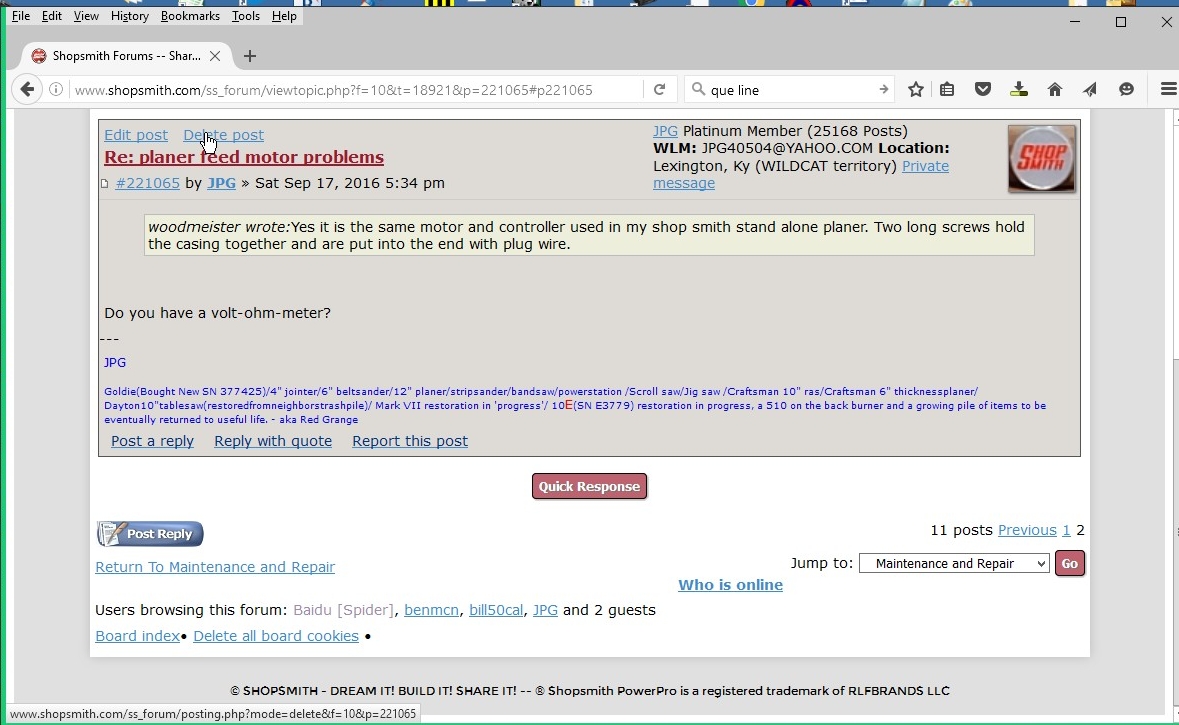Open the History menu

(129, 16)
